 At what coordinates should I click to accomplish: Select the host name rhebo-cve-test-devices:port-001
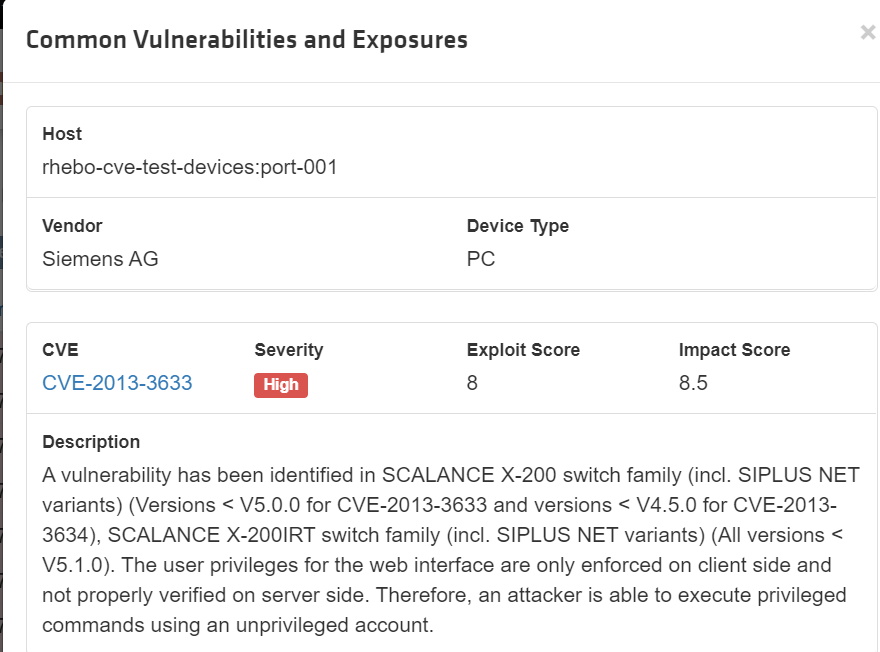point(190,167)
